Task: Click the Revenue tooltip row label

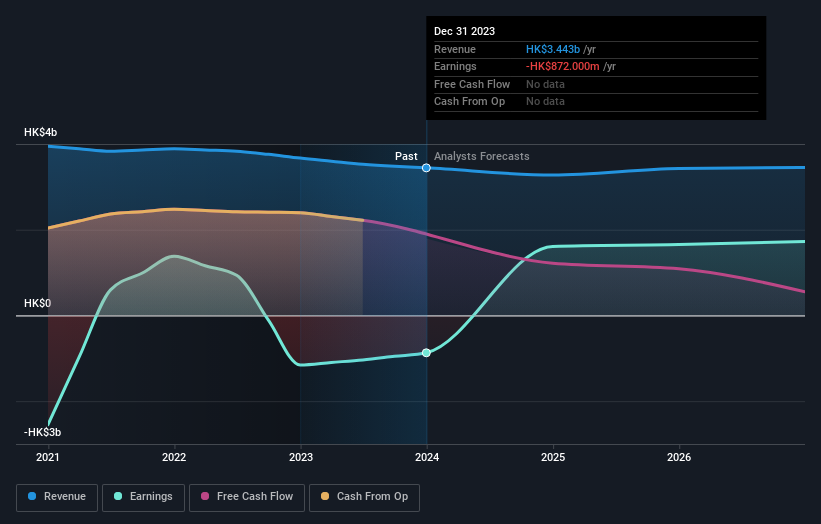Action: tap(455, 49)
